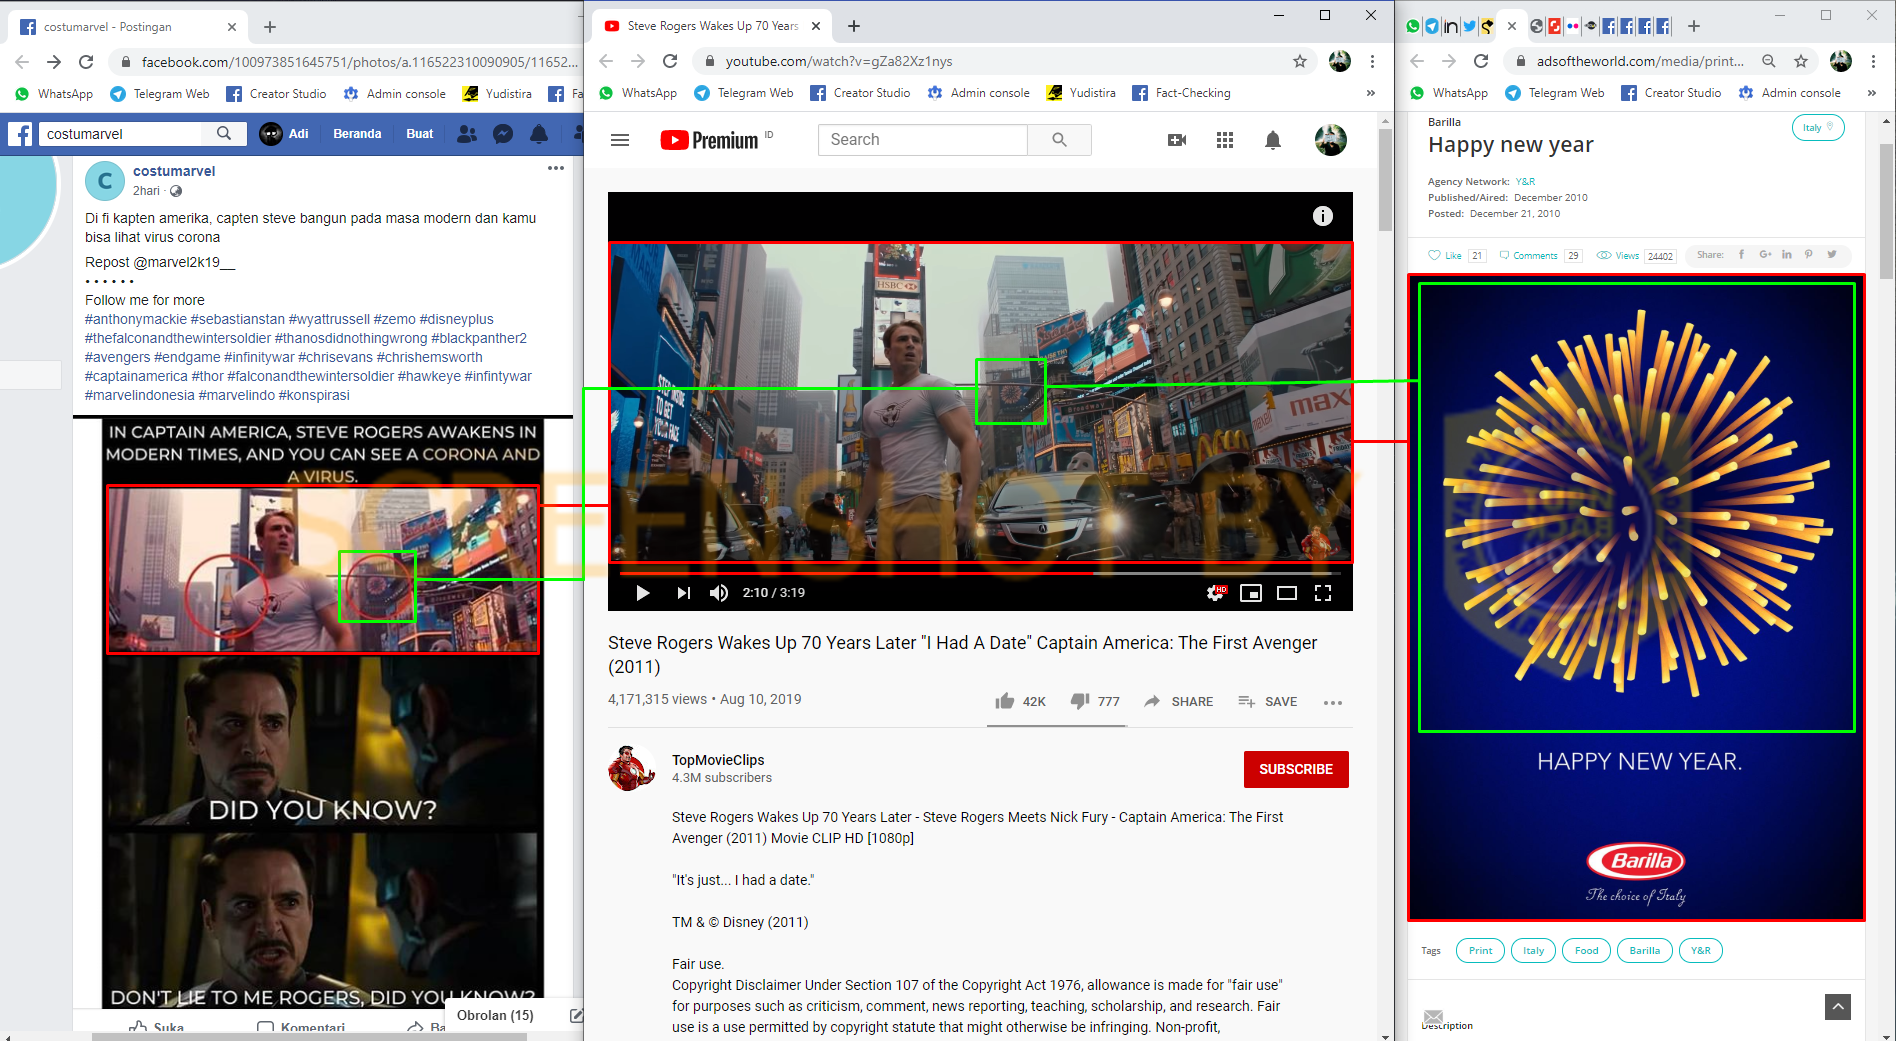Open zoom control in adsoftheworld address bar
The image size is (1896, 1041).
click(x=1769, y=61)
